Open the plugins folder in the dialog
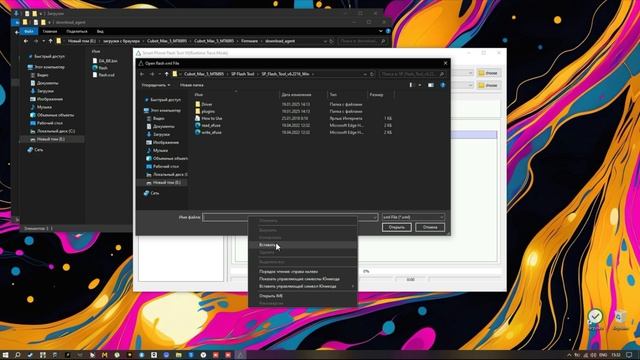 [205, 111]
